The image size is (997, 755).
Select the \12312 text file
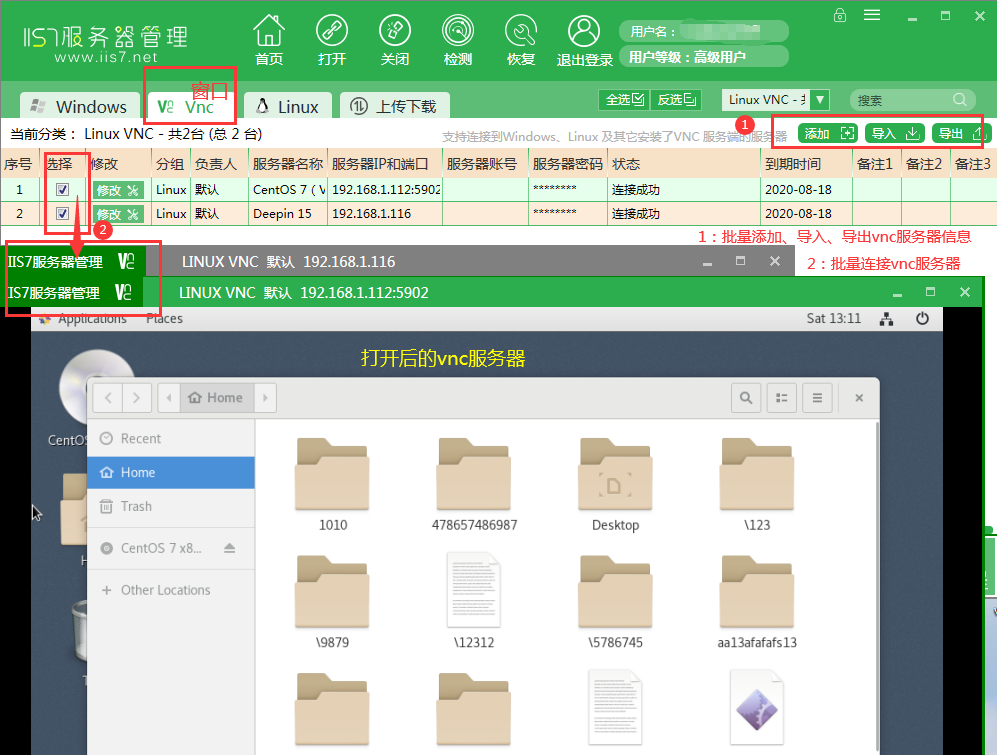474,602
